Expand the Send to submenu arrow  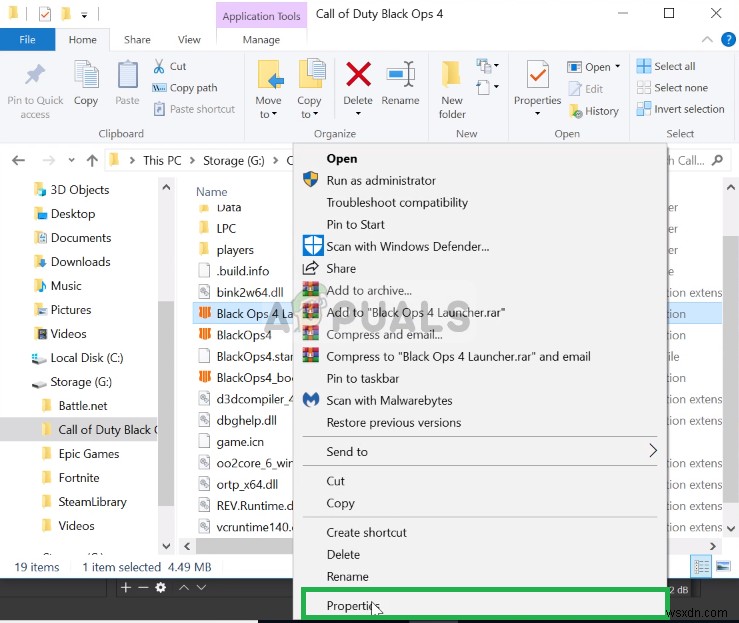point(653,451)
